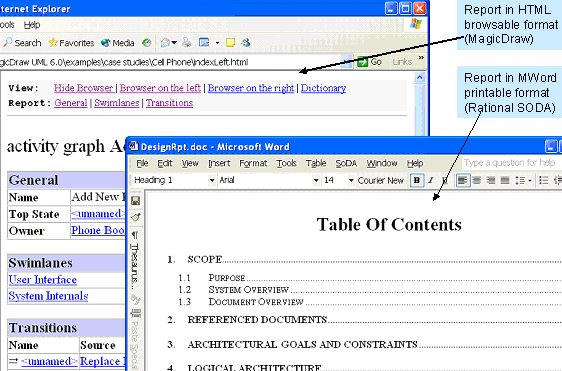562x371 pixels.
Task: Open the History clock icon in Internet Explorer
Action: pos(146,43)
